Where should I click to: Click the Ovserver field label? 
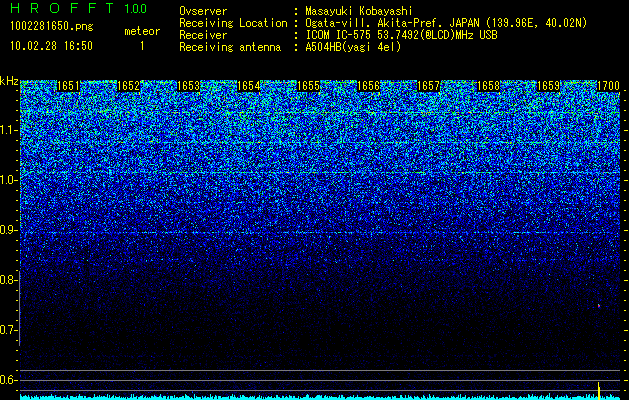click(203, 12)
